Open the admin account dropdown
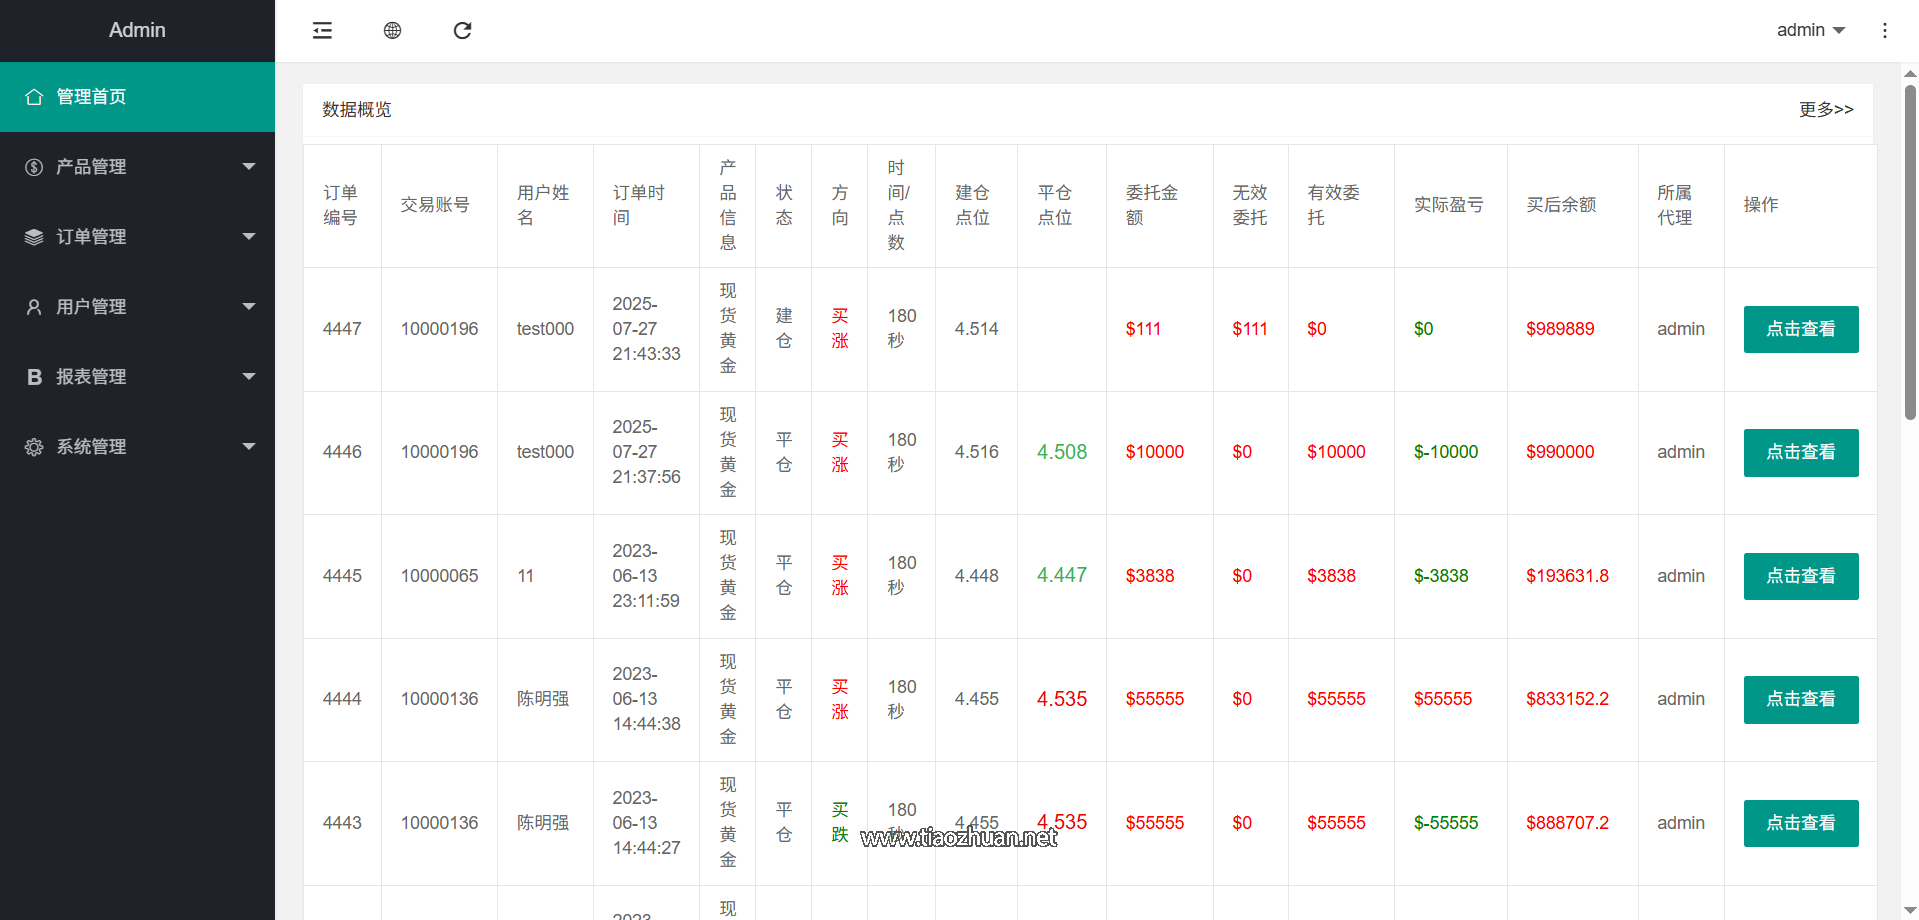 point(1810,31)
